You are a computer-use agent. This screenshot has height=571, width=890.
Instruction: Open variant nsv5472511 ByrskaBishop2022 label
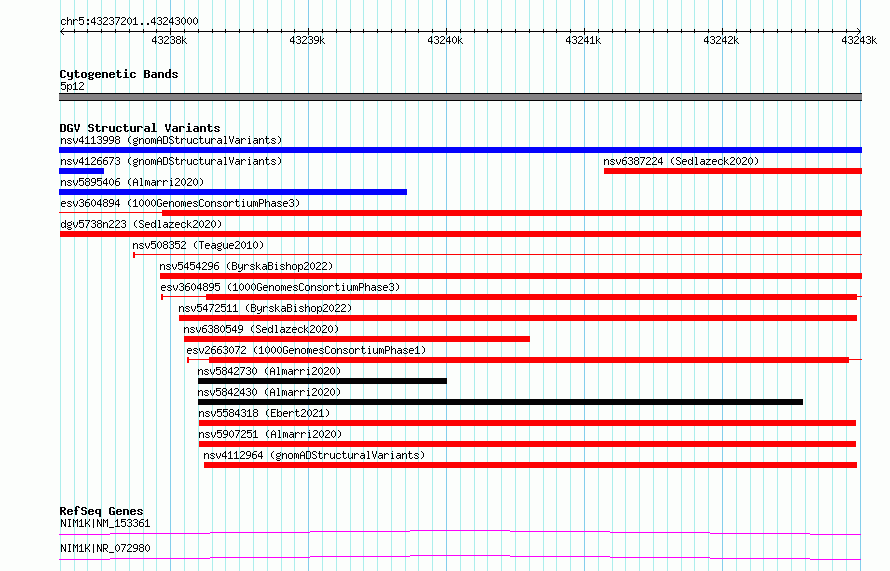(265, 308)
